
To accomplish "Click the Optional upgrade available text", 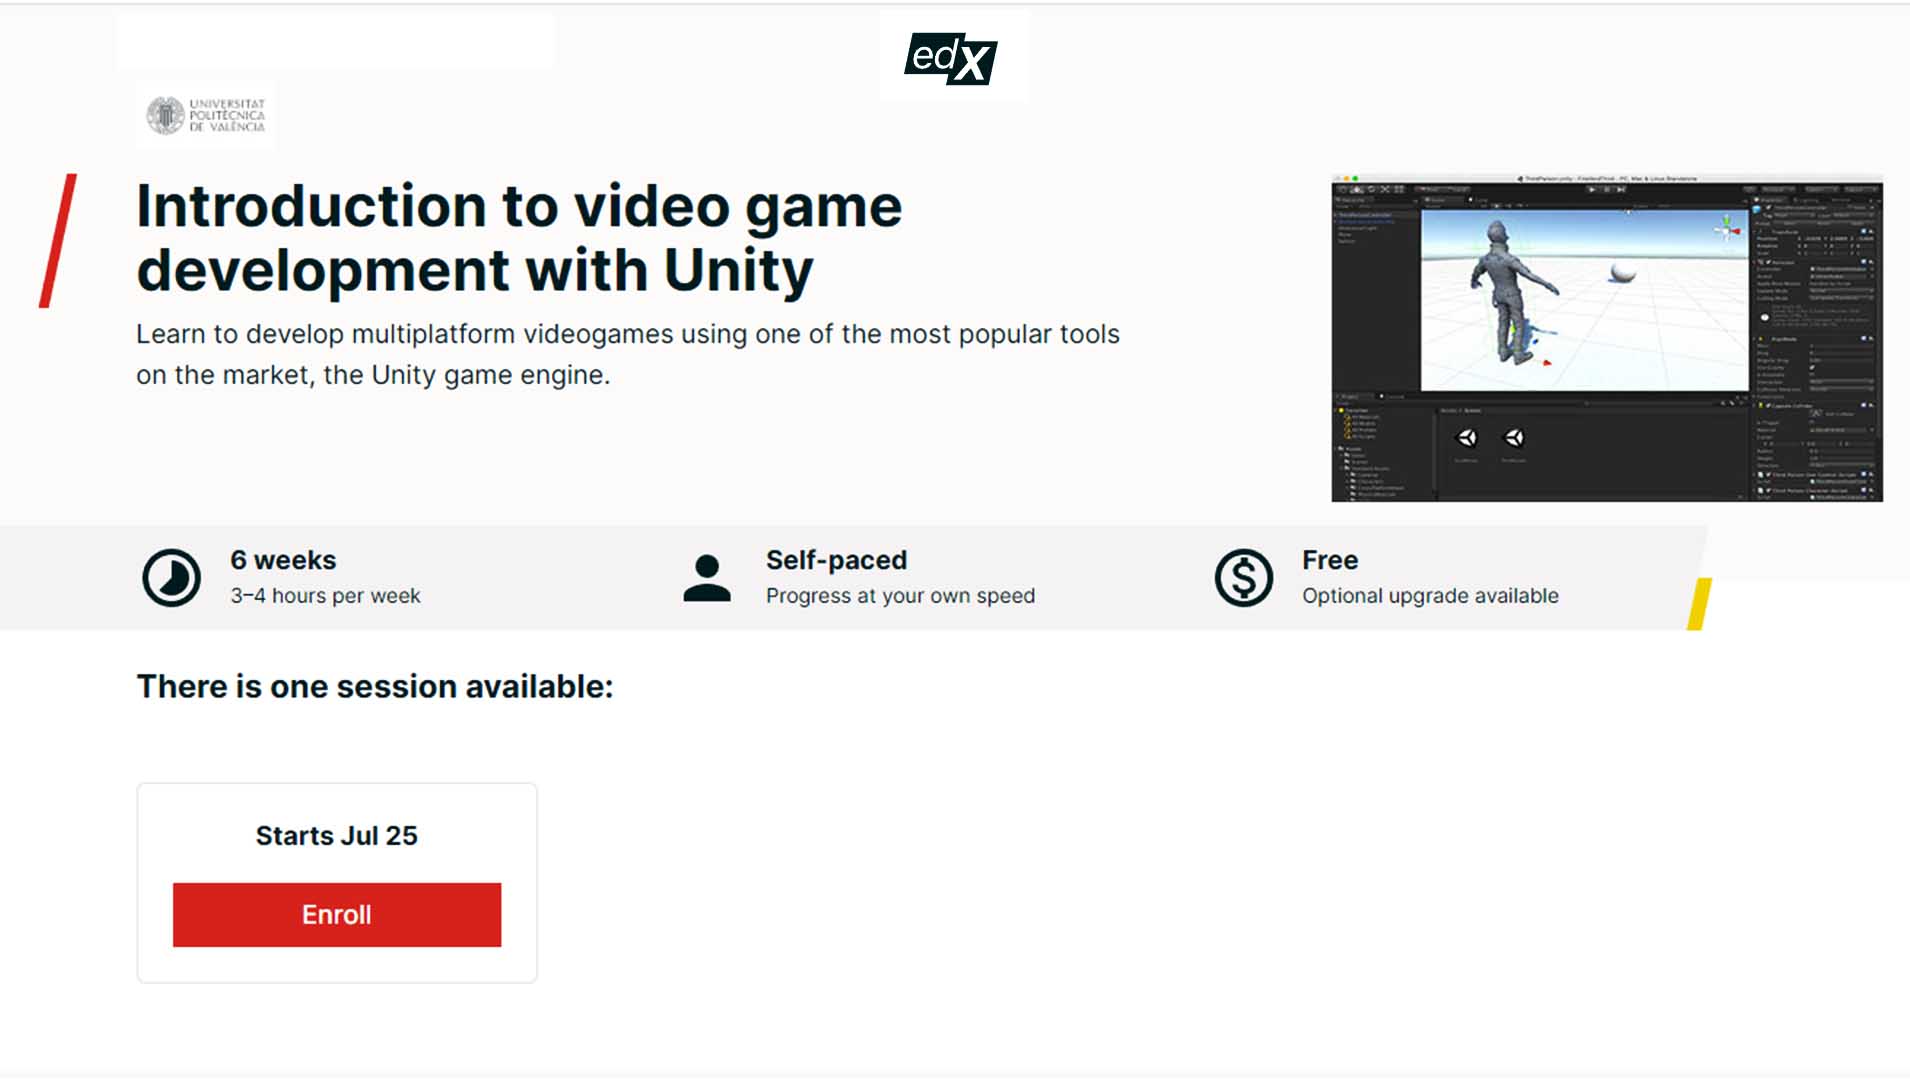I will 1430,596.
